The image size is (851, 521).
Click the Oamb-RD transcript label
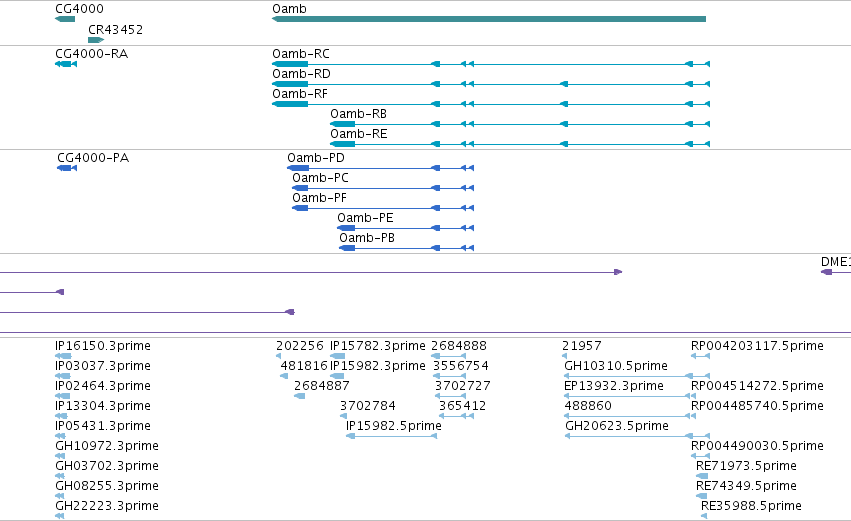301,74
